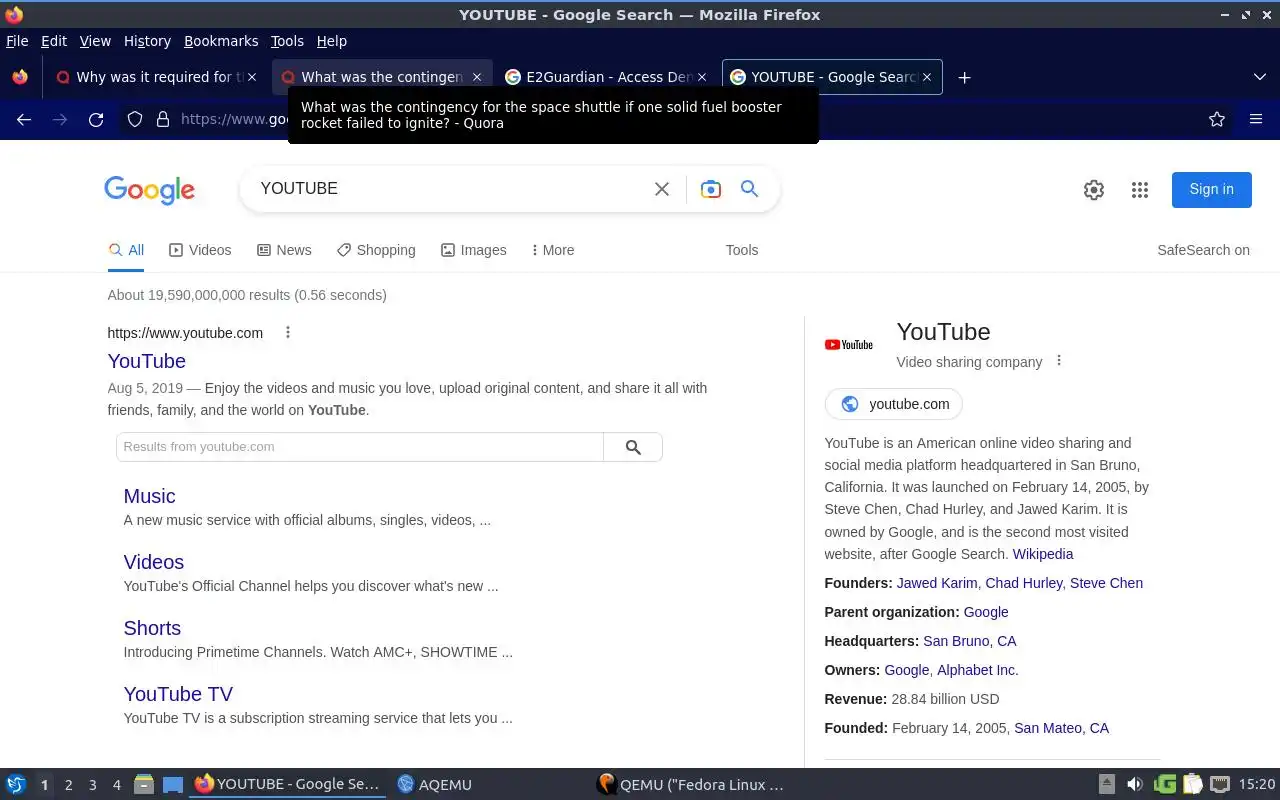1280x800 pixels.
Task: Focus 'Results from youtube.com' search field
Action: coord(360,447)
